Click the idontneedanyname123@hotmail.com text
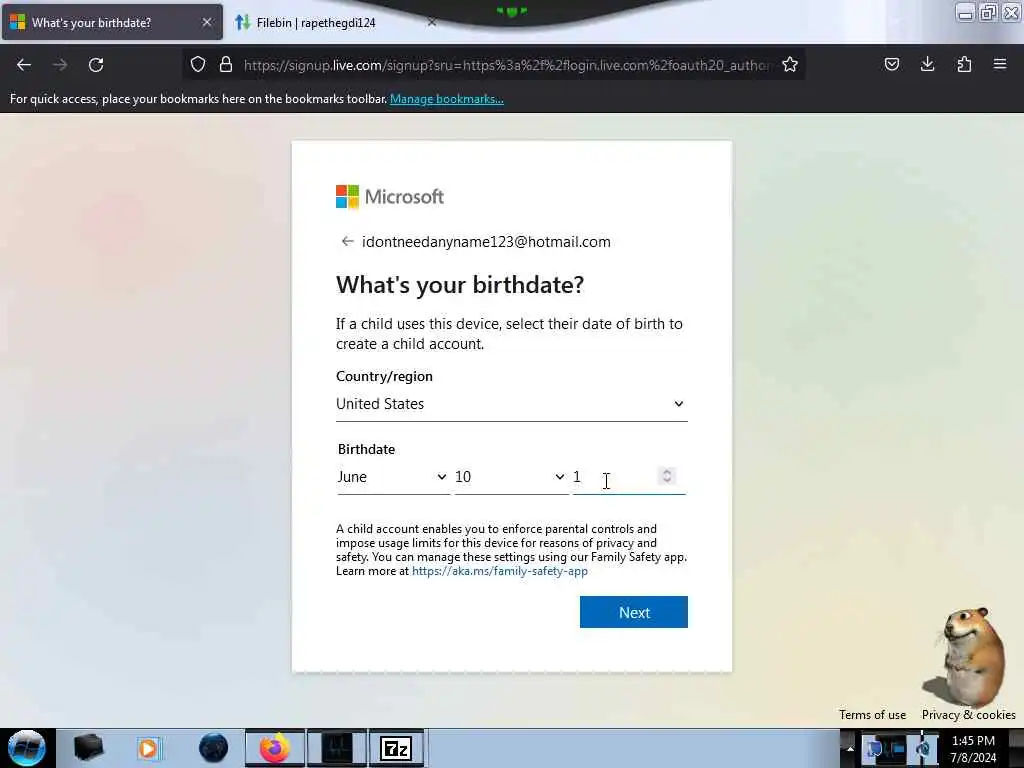 point(487,242)
